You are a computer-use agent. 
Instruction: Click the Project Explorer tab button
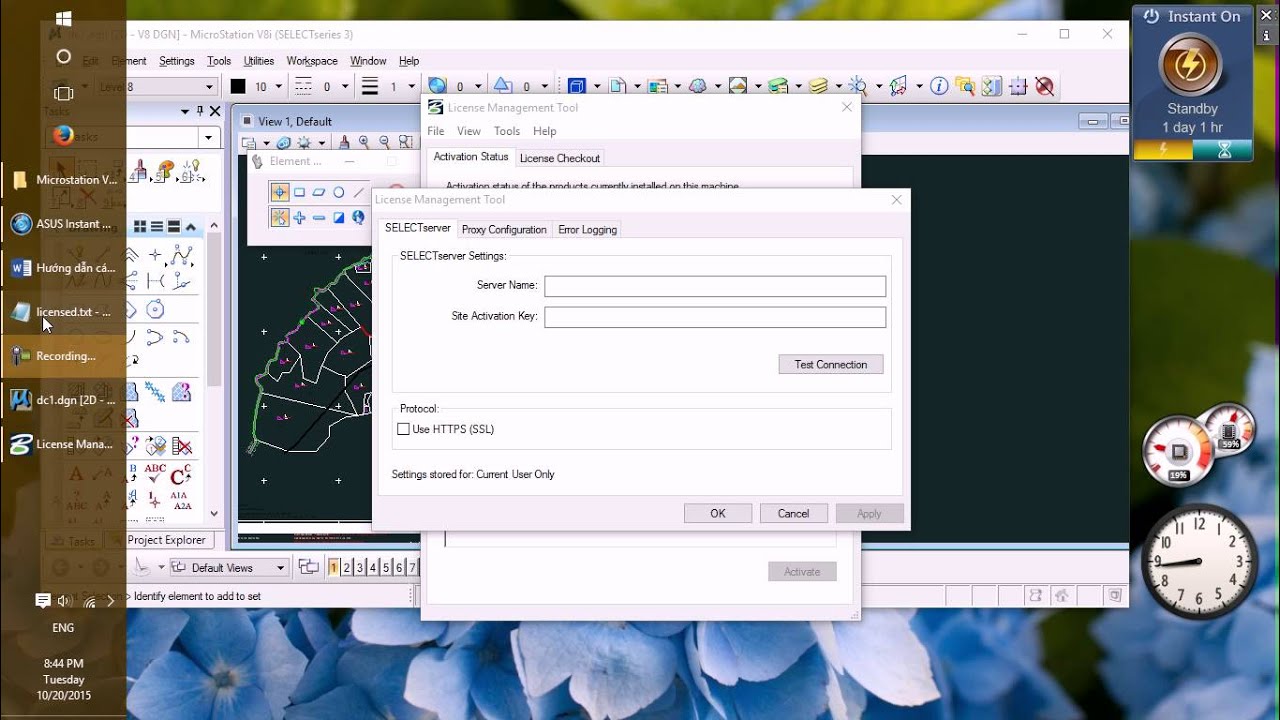pos(166,540)
